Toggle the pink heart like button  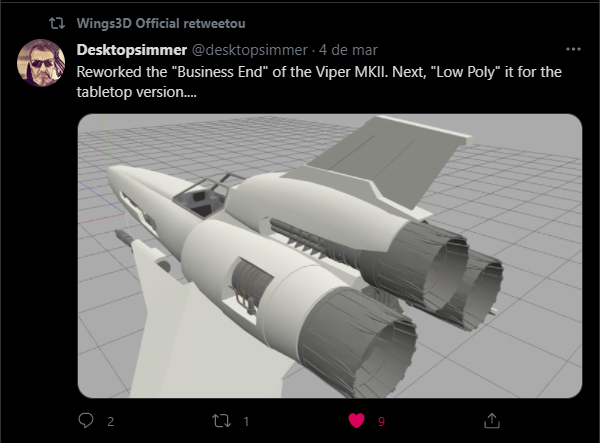[356, 421]
